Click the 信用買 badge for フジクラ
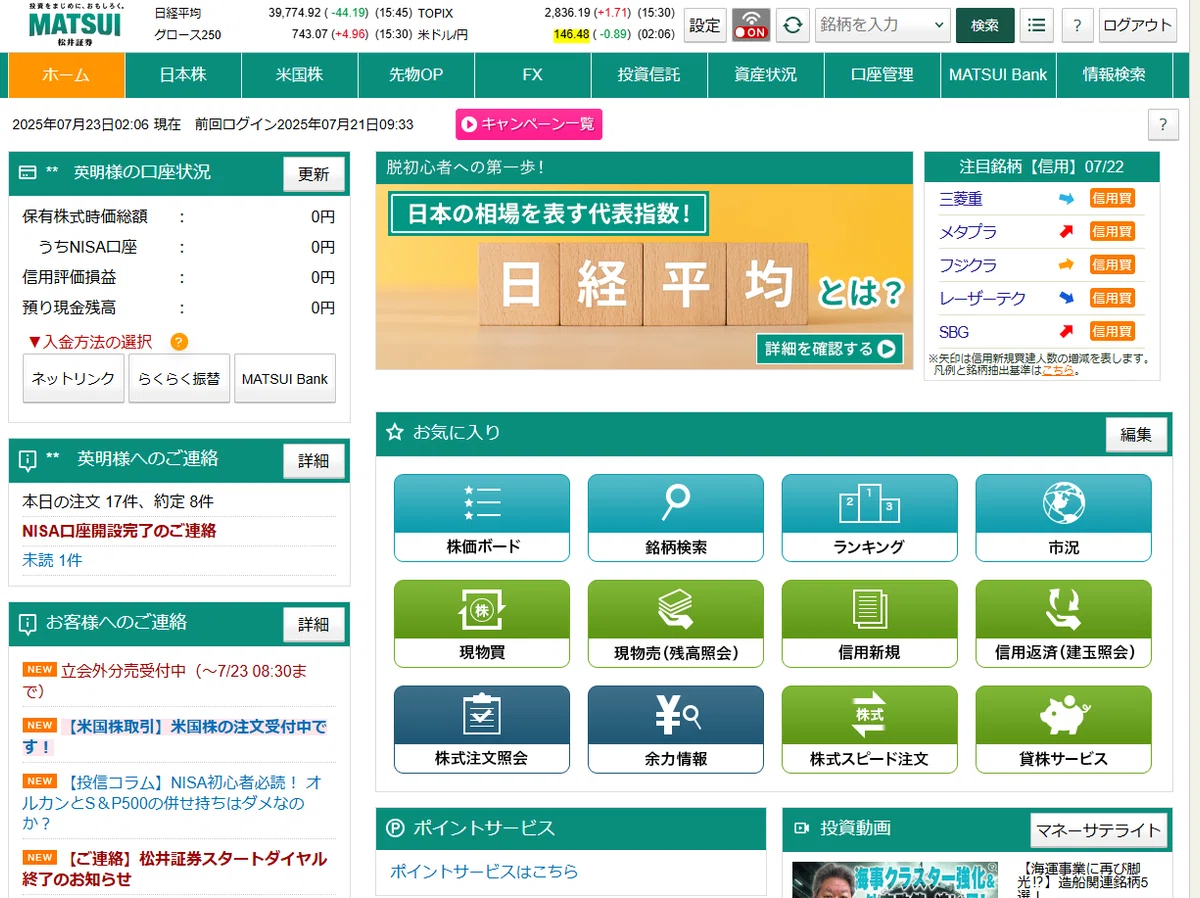 pyautogui.click(x=1112, y=265)
